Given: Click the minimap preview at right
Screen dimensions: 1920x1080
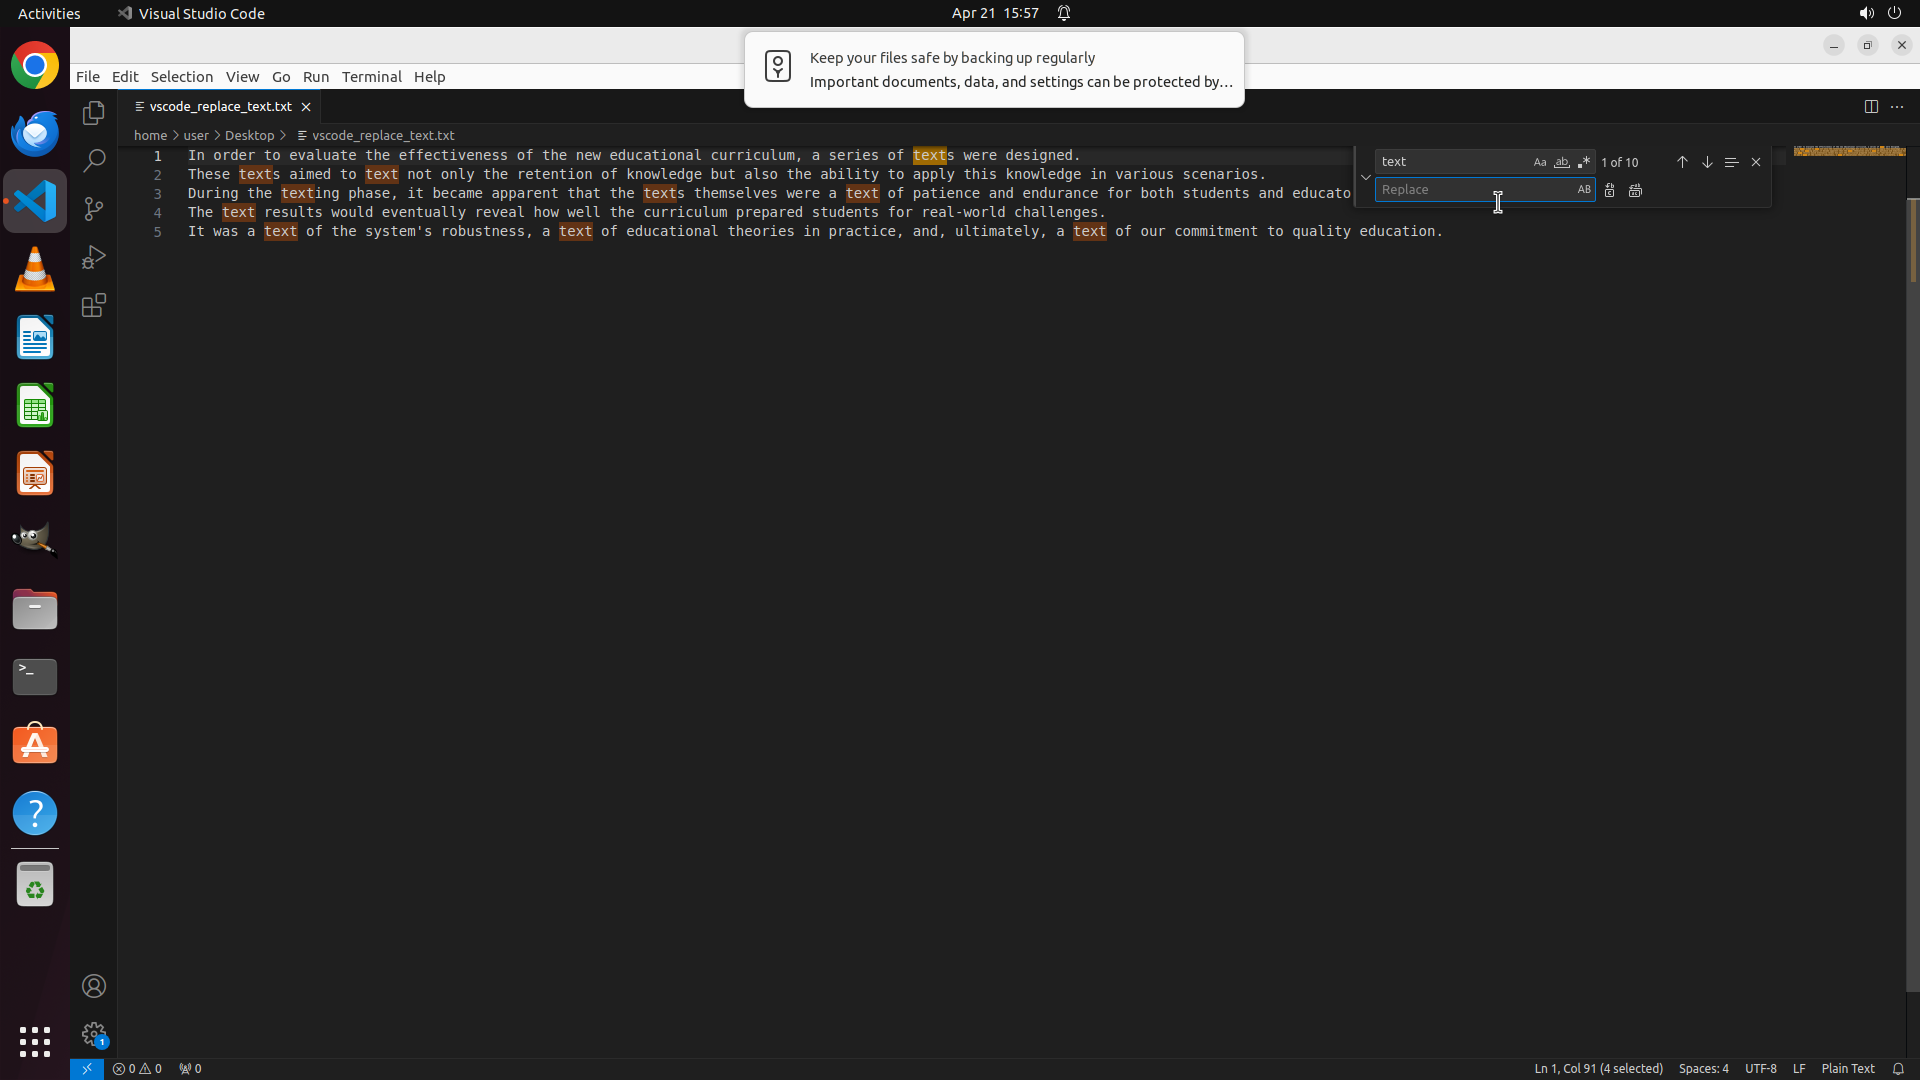Looking at the screenshot, I should coord(1849,152).
